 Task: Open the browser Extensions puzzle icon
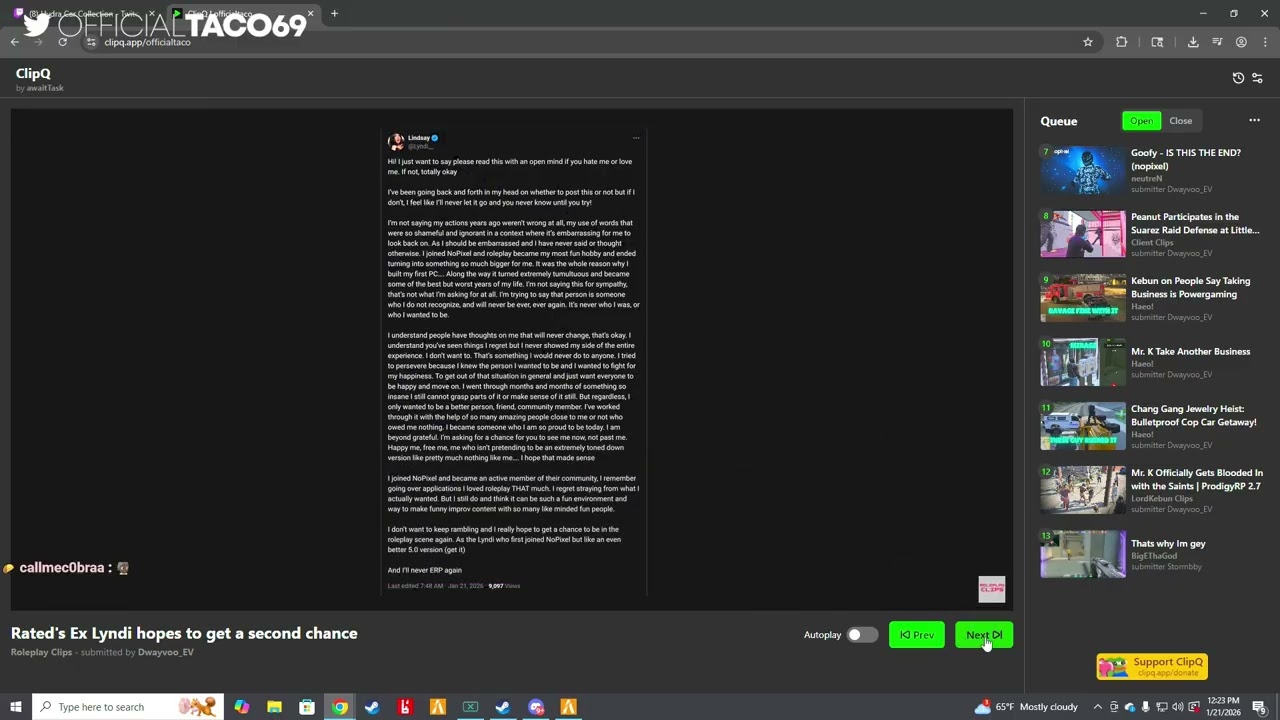pos(1121,42)
